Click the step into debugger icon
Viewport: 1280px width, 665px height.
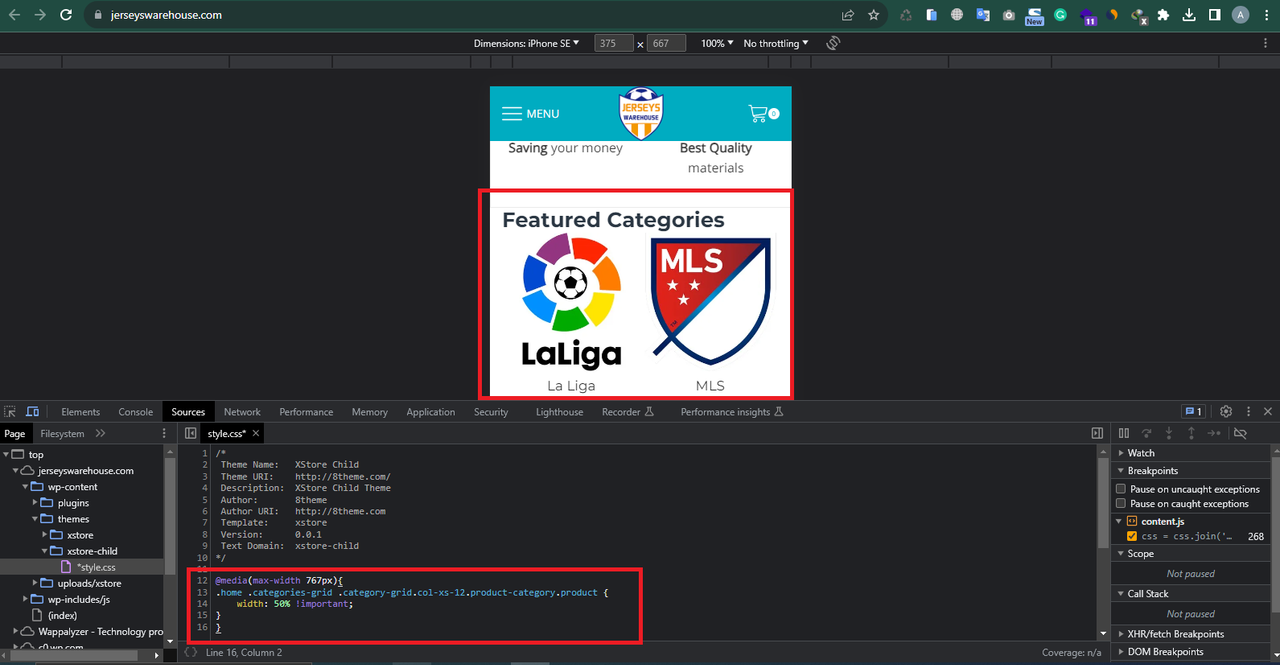[x=1168, y=433]
